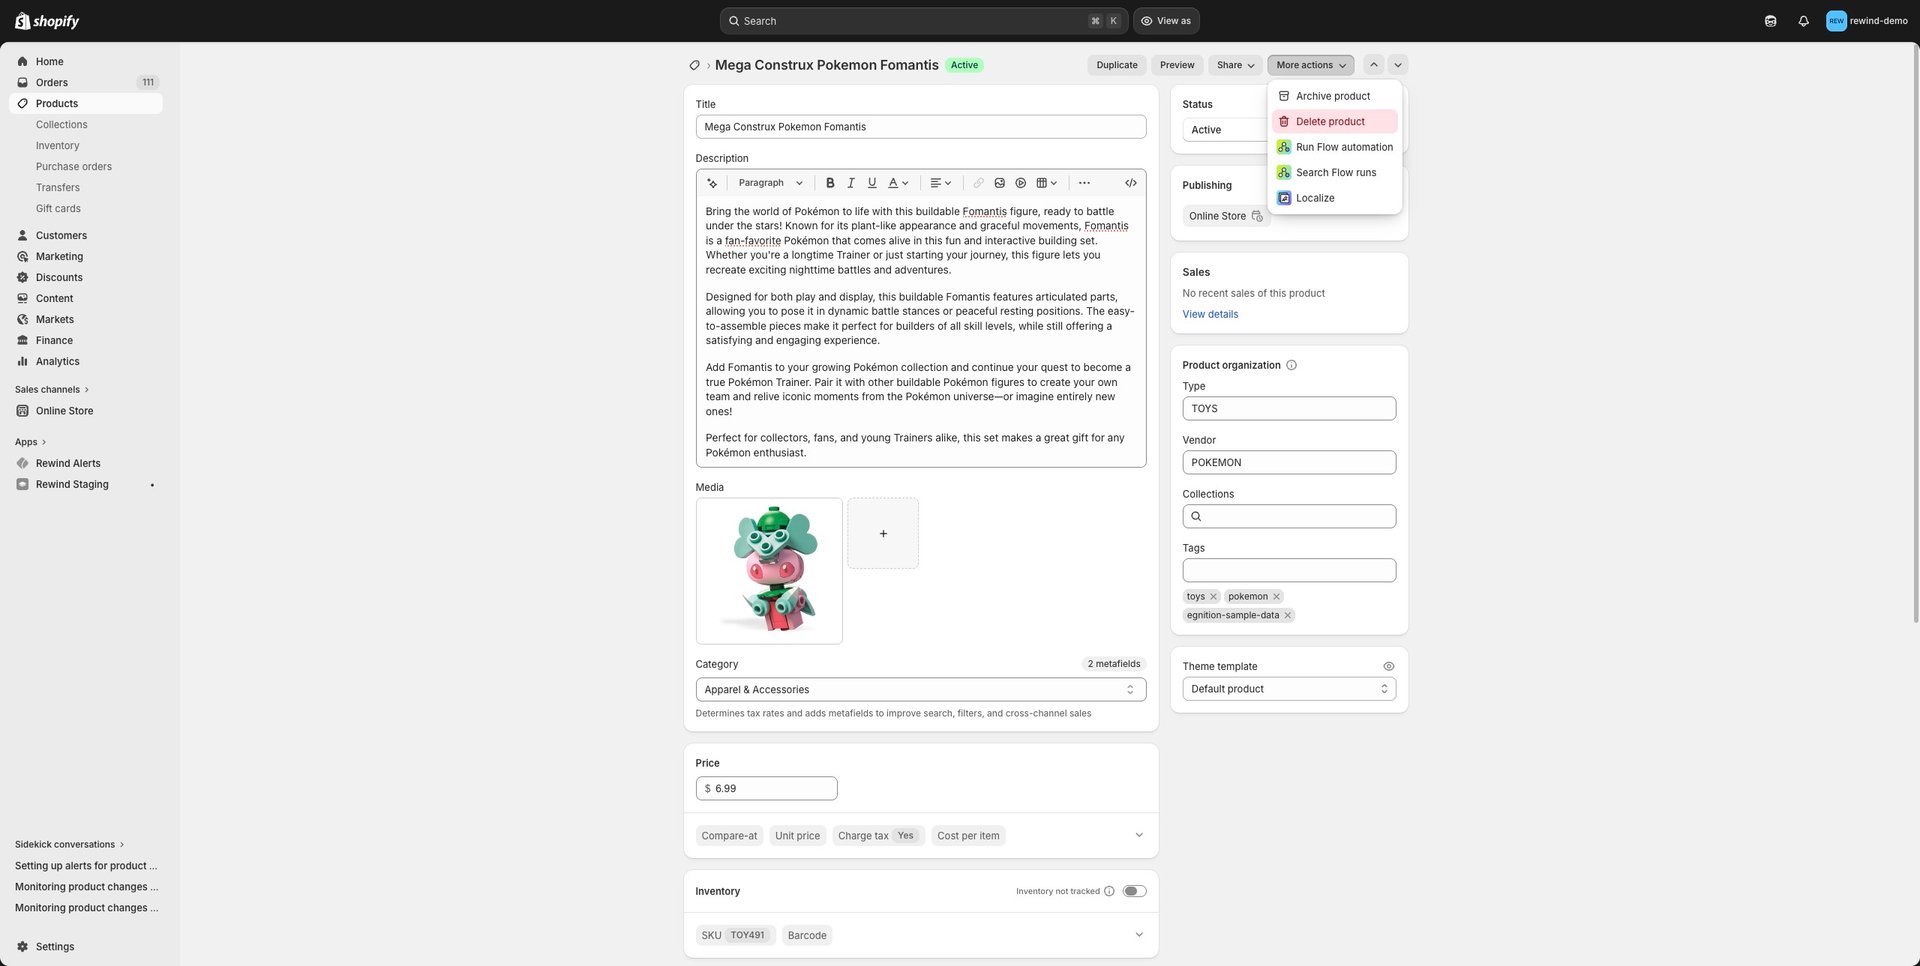
Task: Select Run Flow automation
Action: click(1334, 147)
